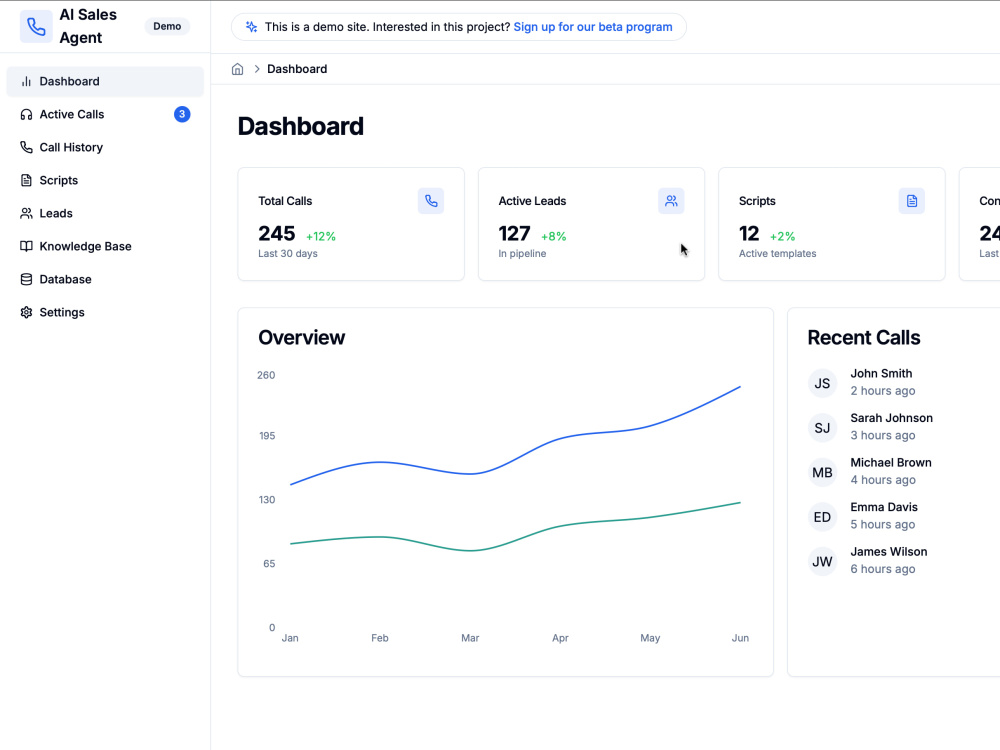This screenshot has height=750, width=1000.
Task: Click the Active Calls badge showing 3
Action: [x=182, y=114]
